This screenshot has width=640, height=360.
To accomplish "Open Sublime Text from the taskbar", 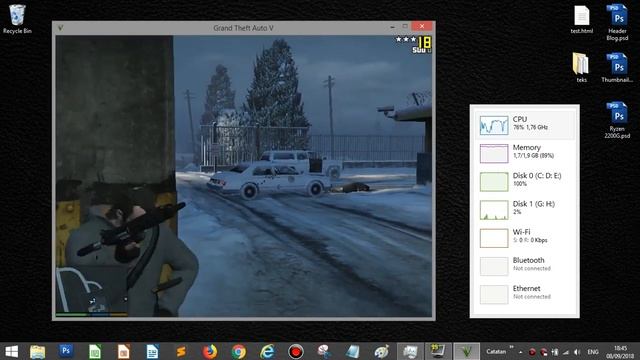I will click(181, 351).
